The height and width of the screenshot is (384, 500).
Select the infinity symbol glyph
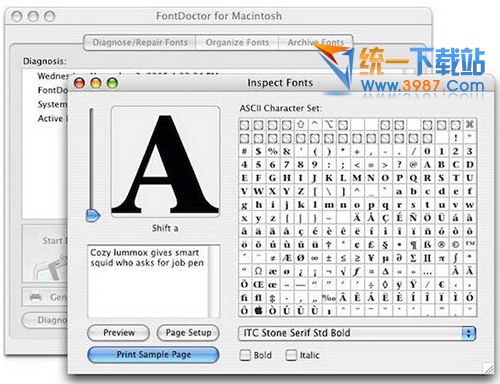coord(315,258)
